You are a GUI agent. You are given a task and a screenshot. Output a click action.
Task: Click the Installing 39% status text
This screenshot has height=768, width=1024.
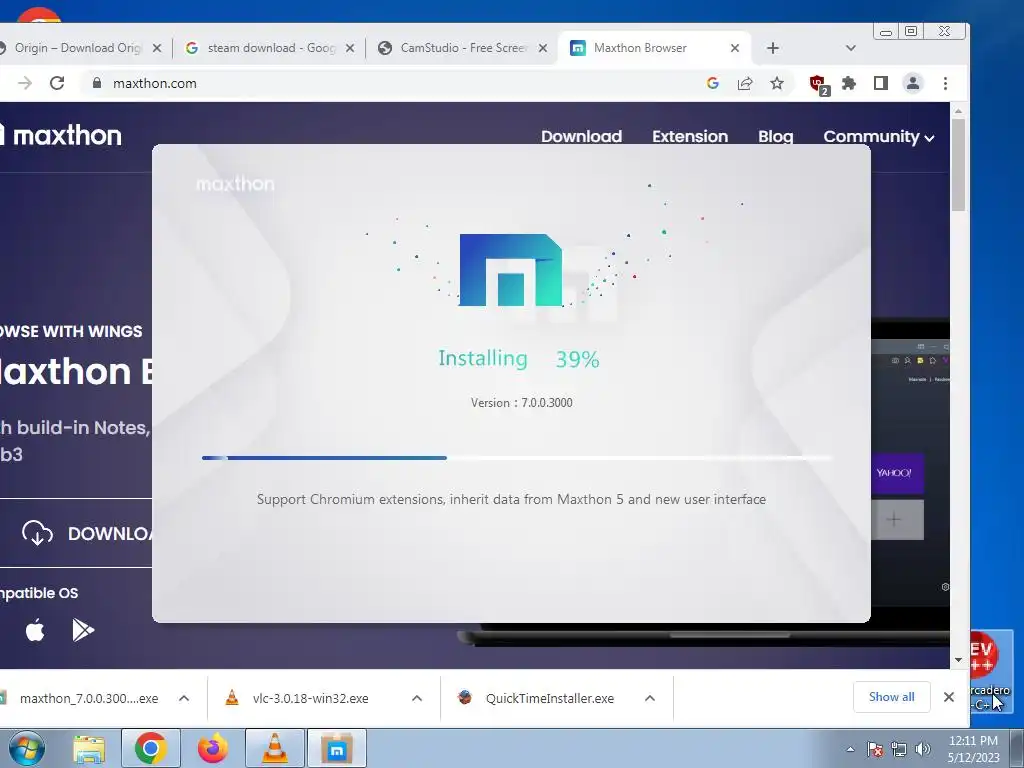[x=519, y=359]
